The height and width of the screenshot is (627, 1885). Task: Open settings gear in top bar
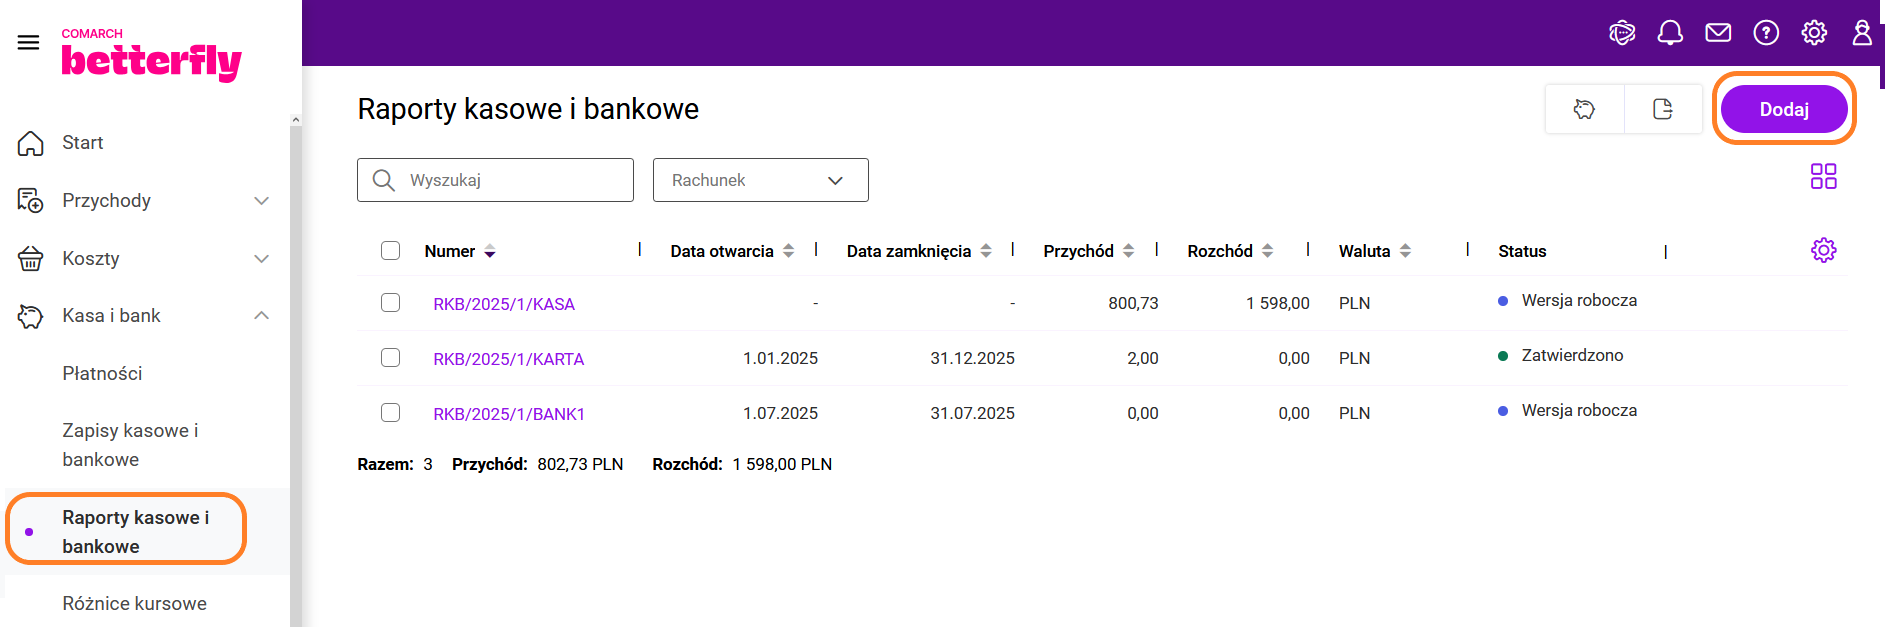(x=1814, y=33)
